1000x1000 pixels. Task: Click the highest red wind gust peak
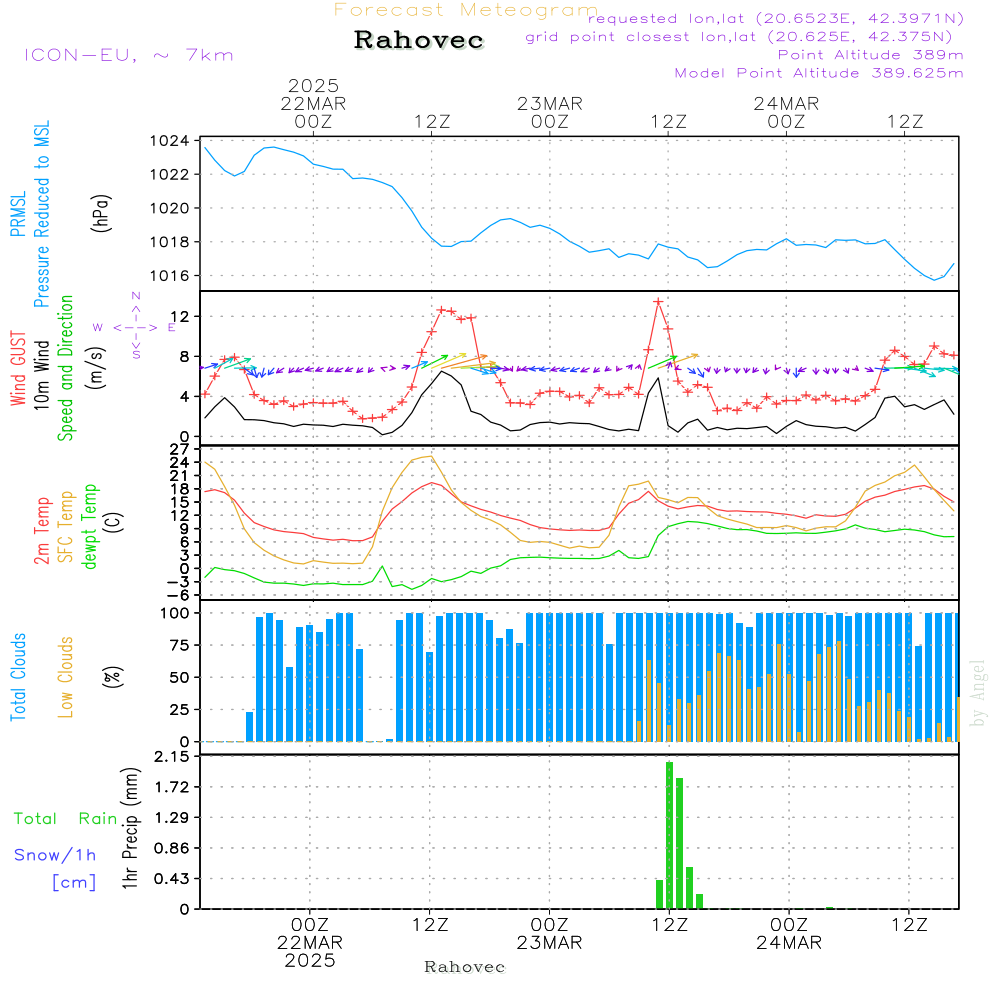(x=658, y=301)
